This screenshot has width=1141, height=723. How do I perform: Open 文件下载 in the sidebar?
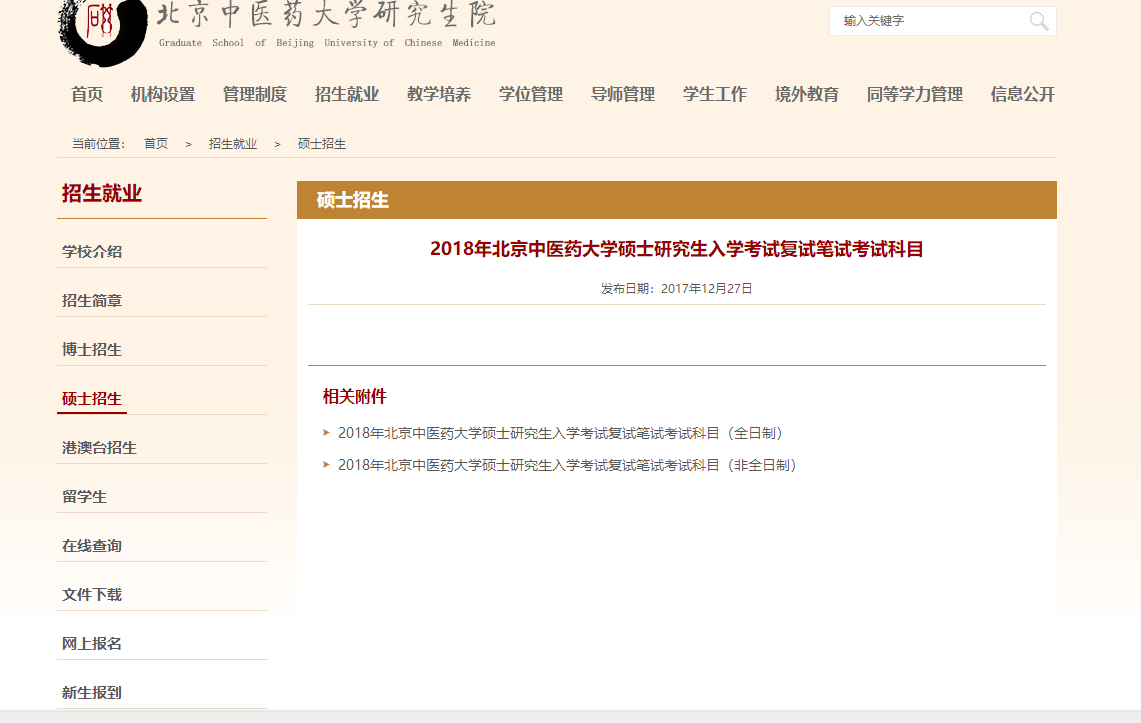tap(92, 595)
